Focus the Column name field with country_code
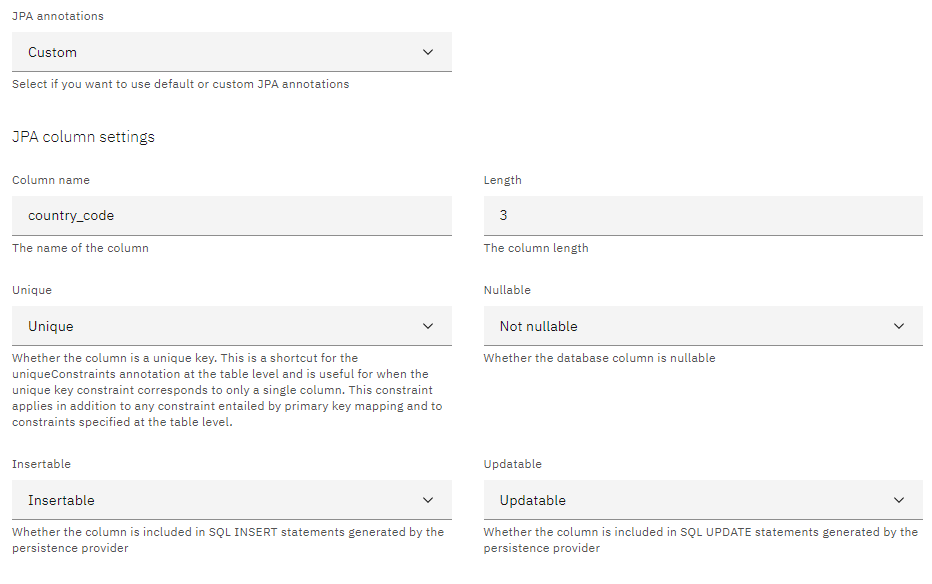932x584 pixels. point(231,215)
